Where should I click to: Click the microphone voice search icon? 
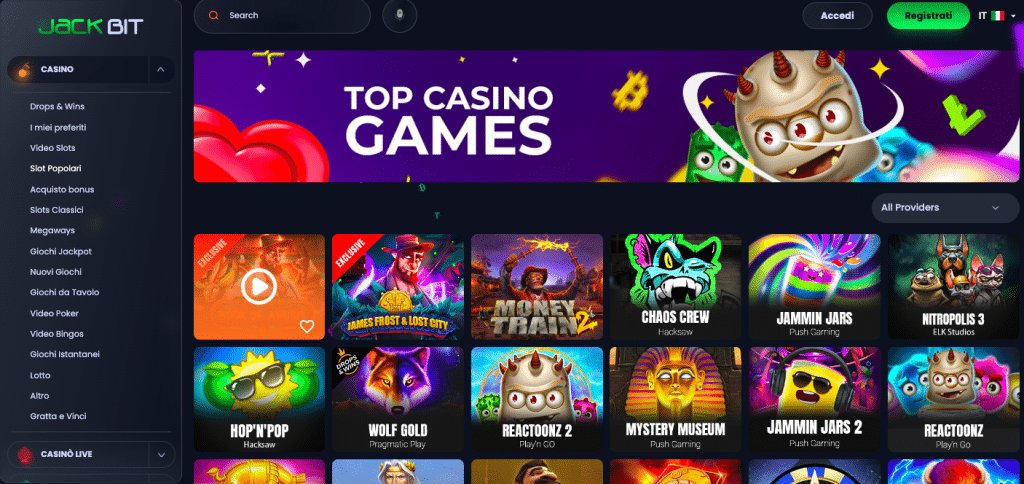click(x=400, y=16)
